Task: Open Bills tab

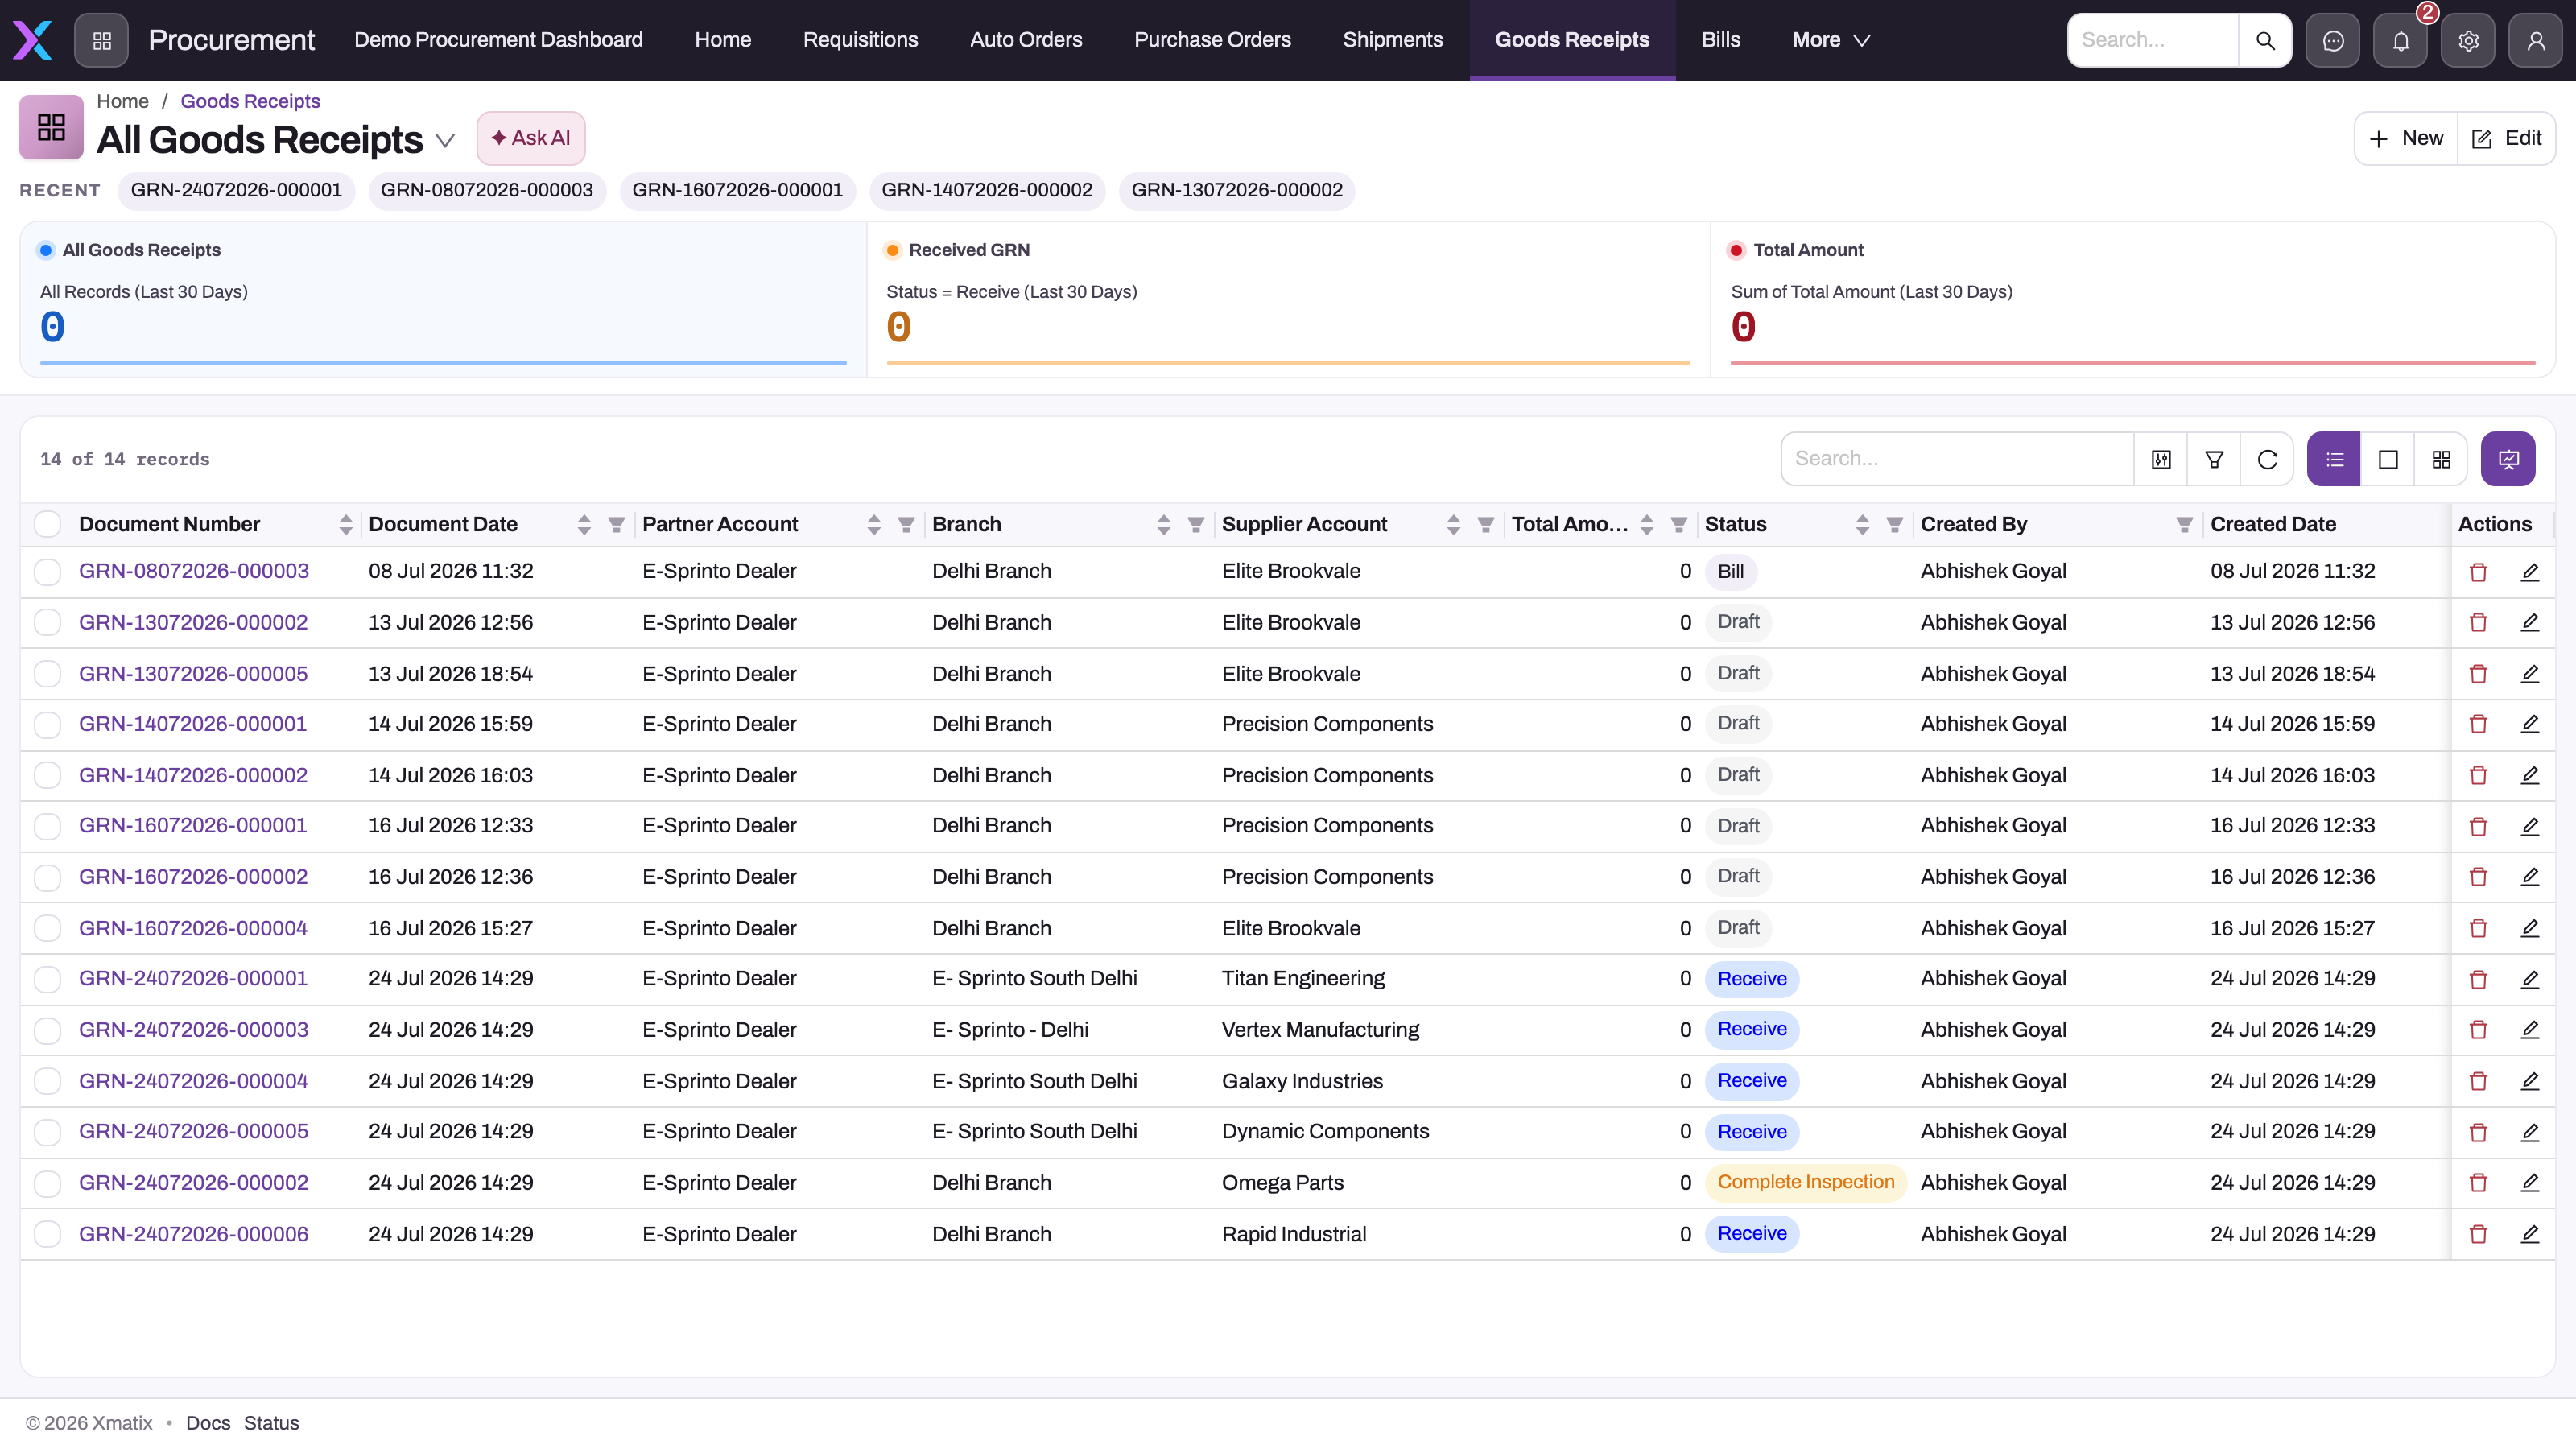Action: tap(1720, 40)
